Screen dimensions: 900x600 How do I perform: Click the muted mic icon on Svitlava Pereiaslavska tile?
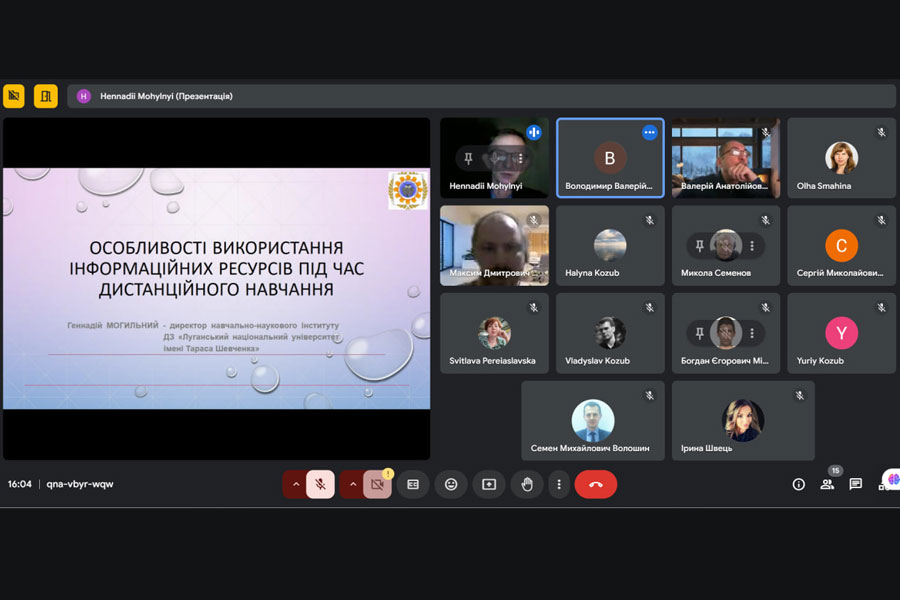point(534,307)
